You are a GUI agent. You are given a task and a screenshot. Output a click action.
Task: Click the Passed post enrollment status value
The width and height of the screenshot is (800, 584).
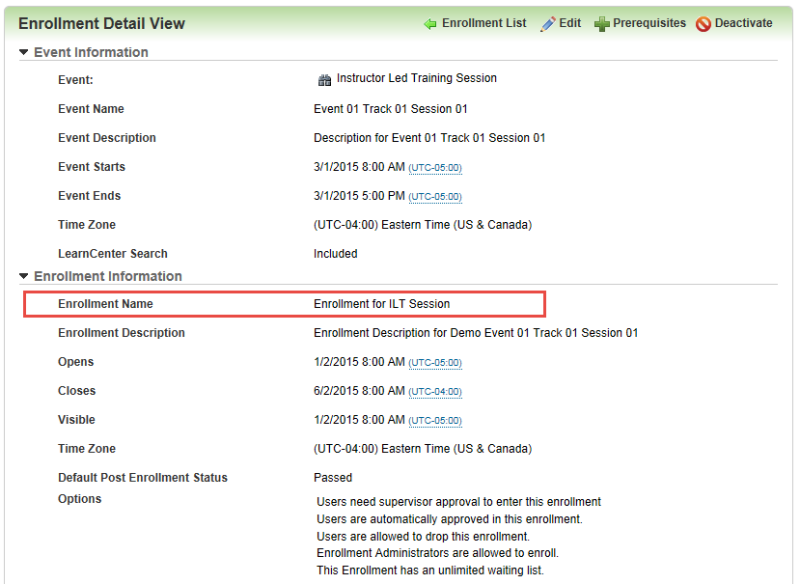pyautogui.click(x=333, y=478)
